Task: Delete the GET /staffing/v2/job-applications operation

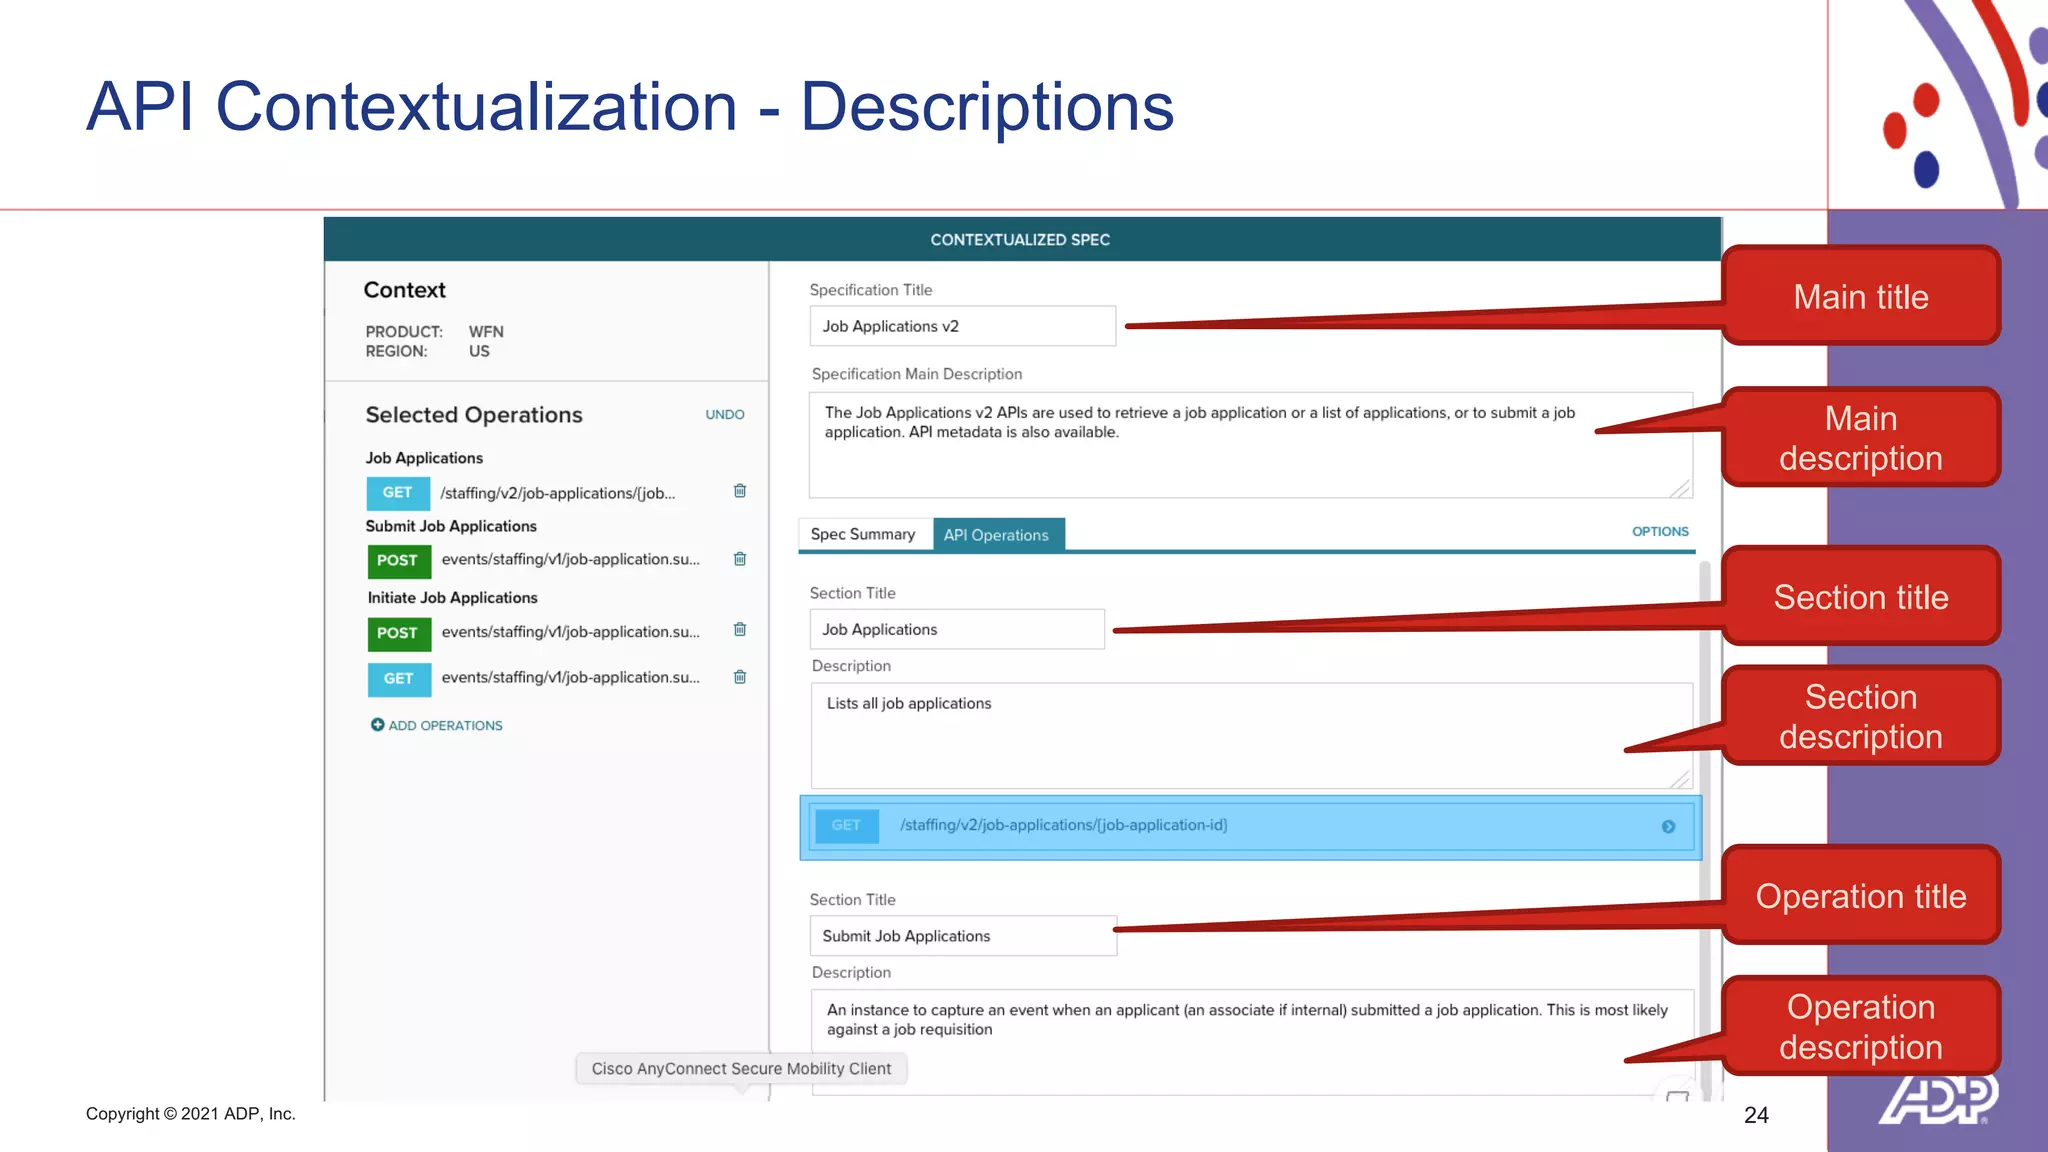Action: pos(740,491)
